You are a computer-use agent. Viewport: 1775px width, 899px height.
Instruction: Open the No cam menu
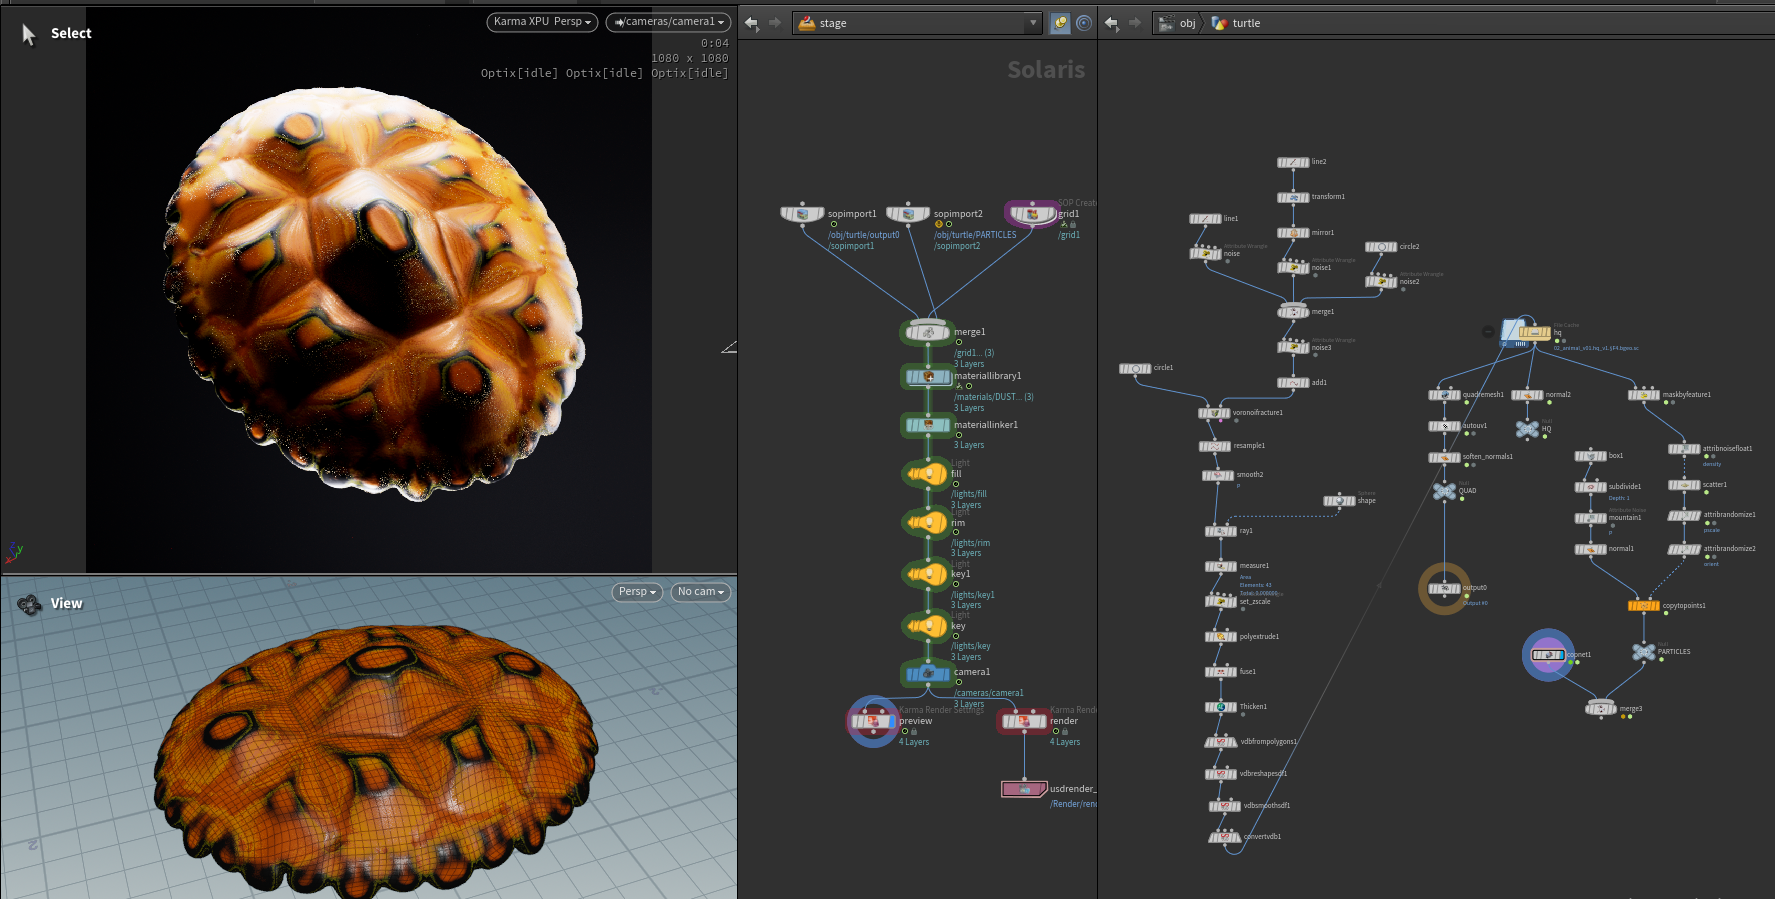700,592
